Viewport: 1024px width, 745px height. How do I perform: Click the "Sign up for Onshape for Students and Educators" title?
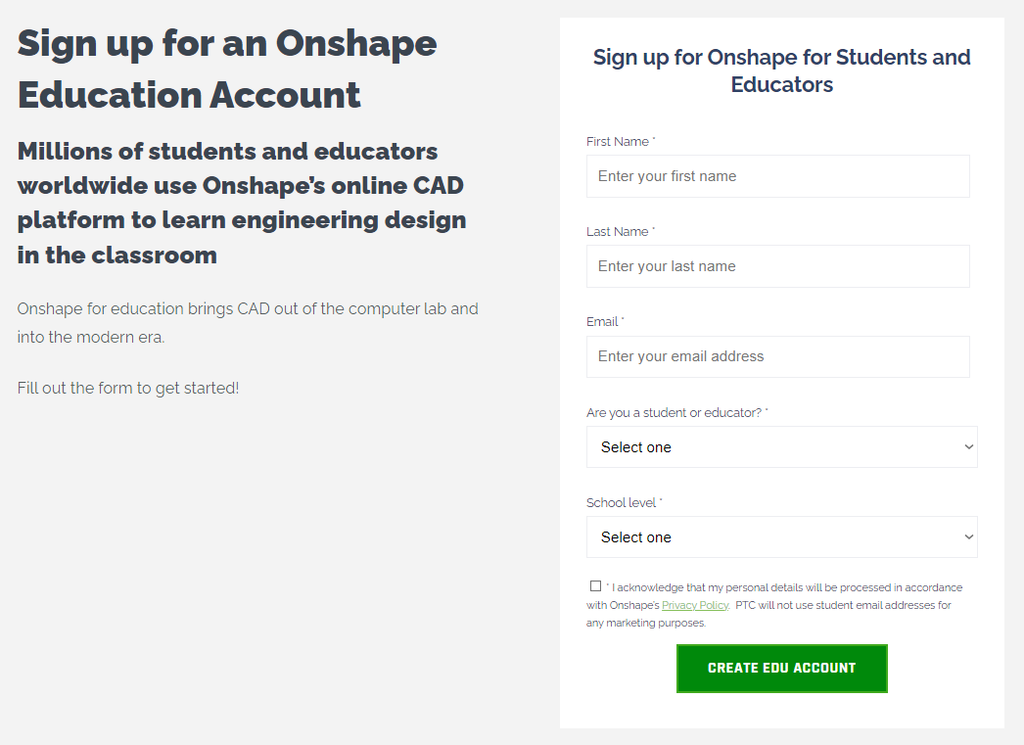[x=781, y=71]
